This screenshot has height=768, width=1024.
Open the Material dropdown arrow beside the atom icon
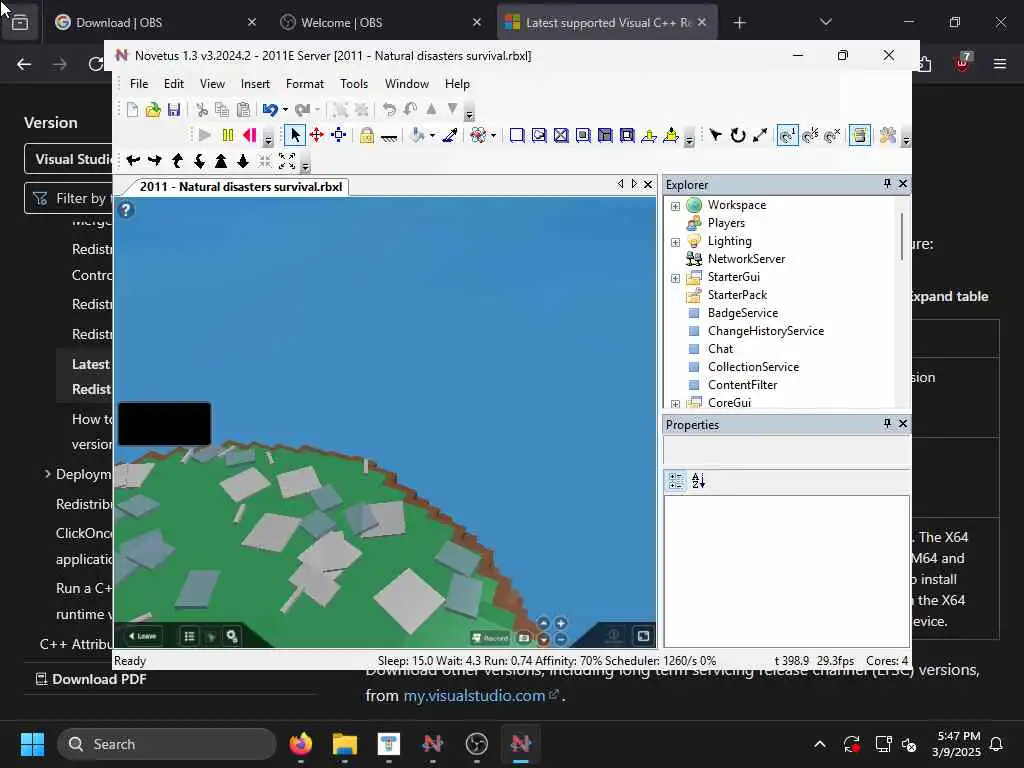(493, 136)
